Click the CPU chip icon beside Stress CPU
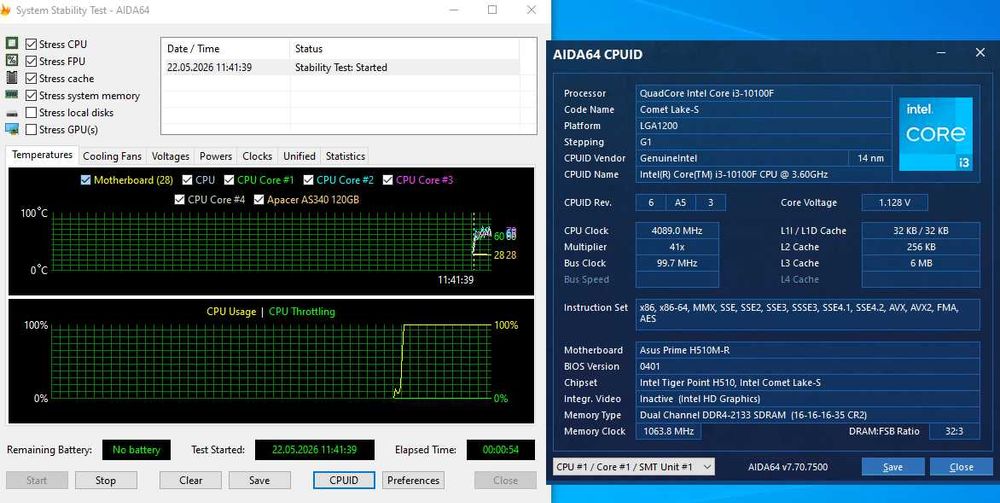This screenshot has height=503, width=1000. [x=11, y=43]
